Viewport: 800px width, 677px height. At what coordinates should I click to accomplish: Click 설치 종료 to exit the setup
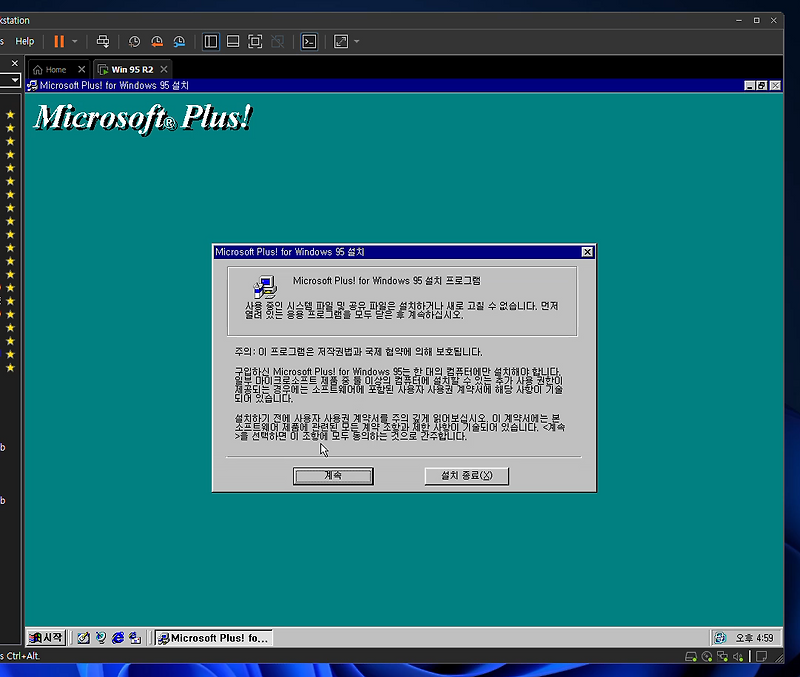pos(466,476)
